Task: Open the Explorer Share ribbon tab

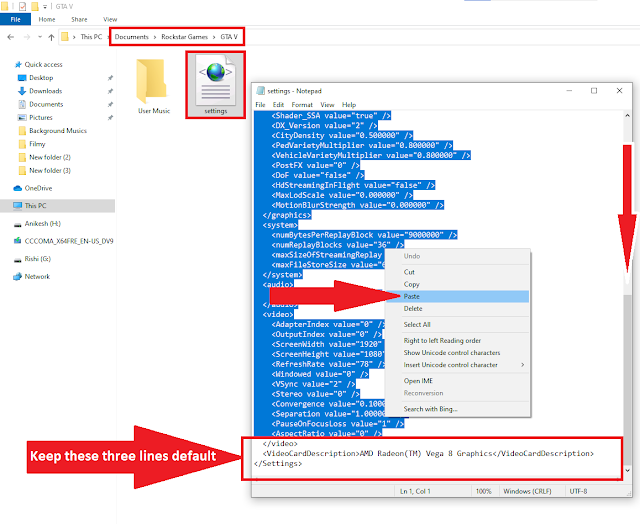Action: [79, 19]
